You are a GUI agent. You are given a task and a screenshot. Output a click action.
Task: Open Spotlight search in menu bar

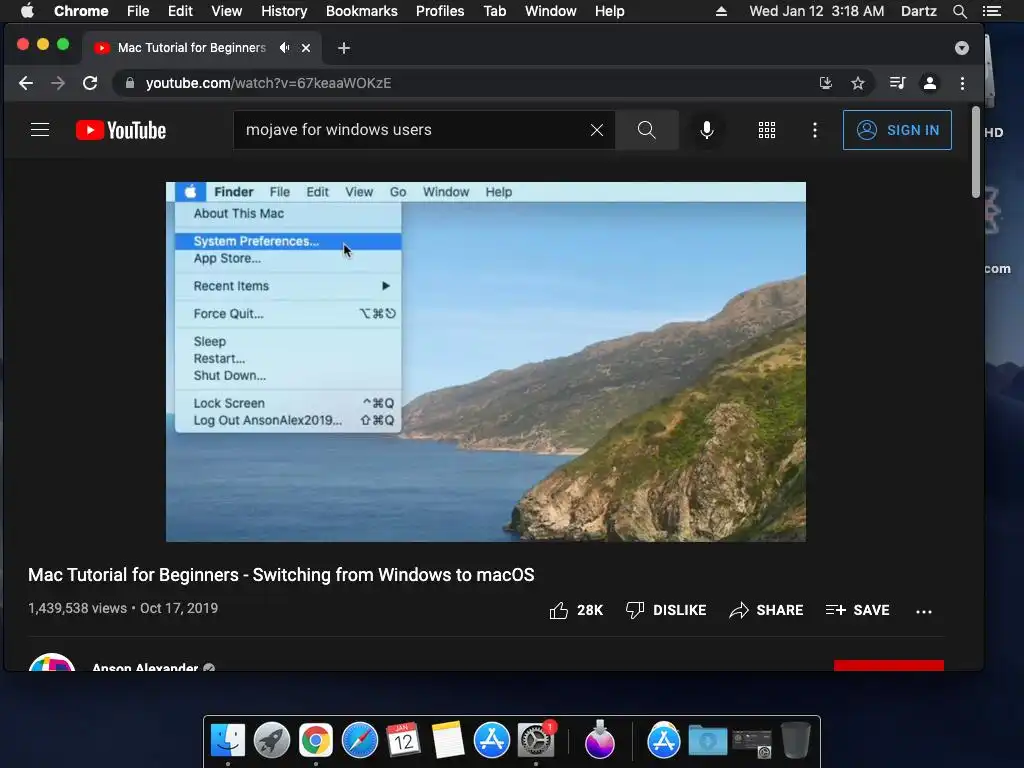click(x=959, y=11)
